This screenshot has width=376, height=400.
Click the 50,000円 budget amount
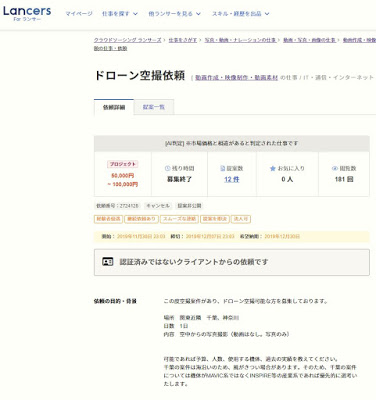[123, 176]
